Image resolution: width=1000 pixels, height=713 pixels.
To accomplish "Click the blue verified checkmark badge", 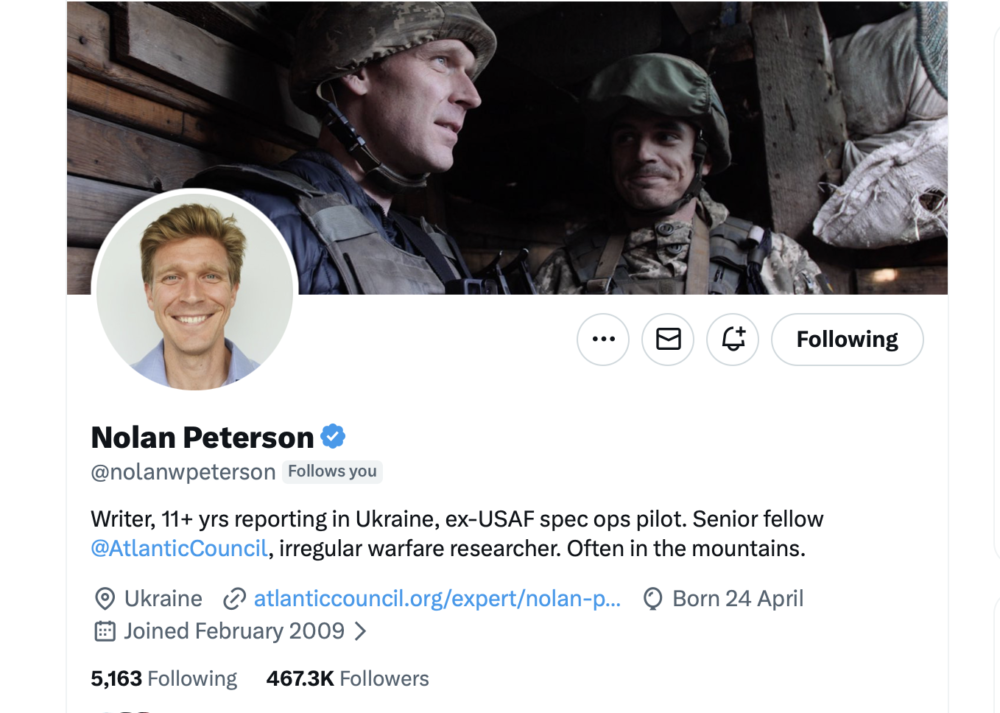I will pos(333,437).
